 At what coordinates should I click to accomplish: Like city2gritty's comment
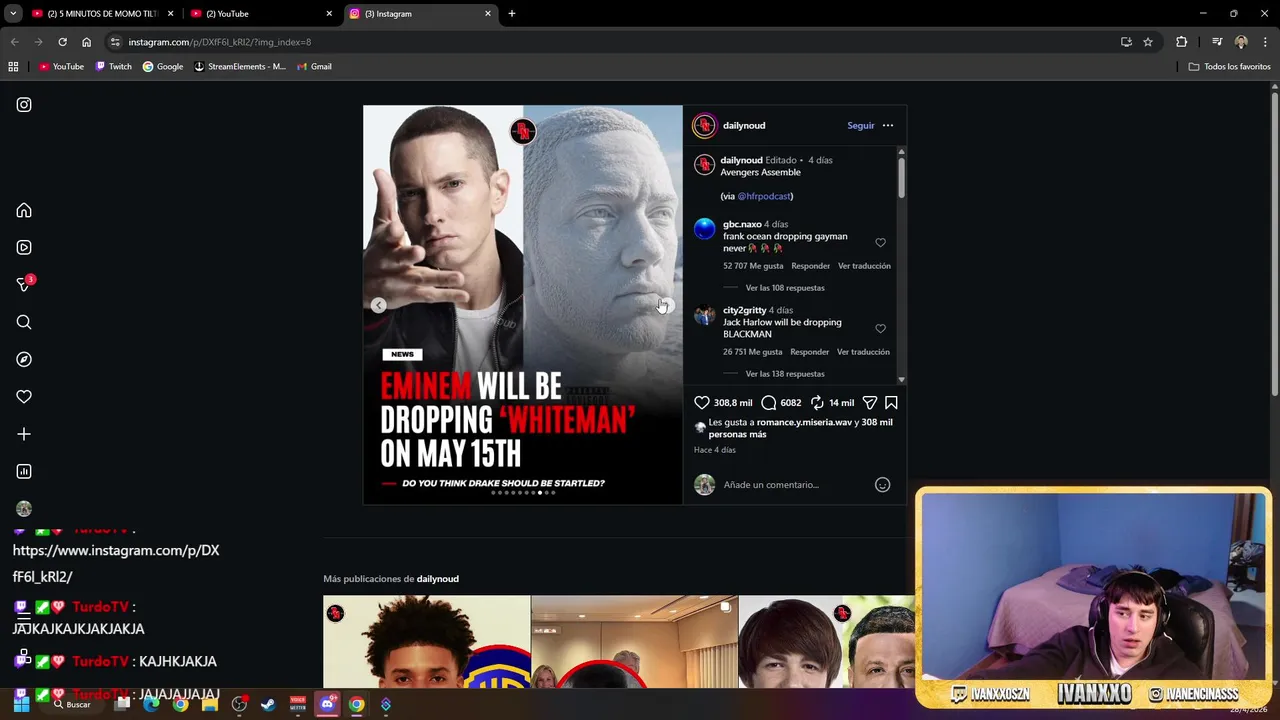[880, 328]
